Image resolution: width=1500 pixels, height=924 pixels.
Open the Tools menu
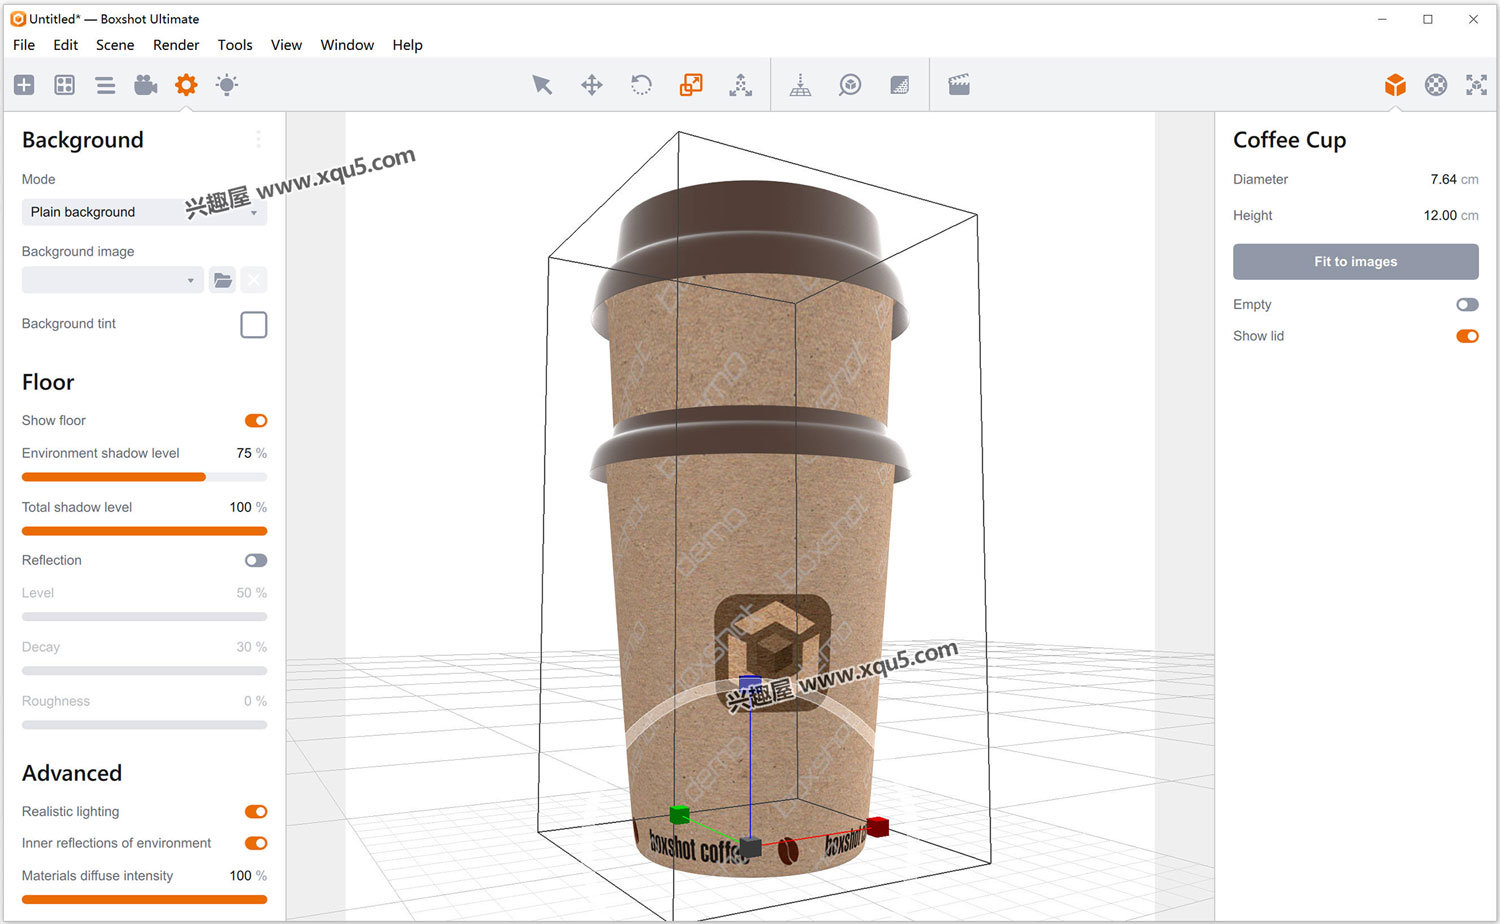point(235,45)
